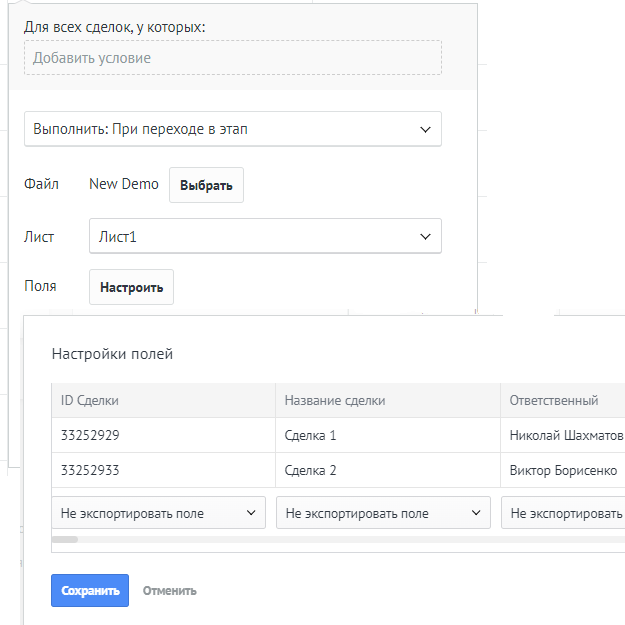625x625 pixels.
Task: Click the 'Сделка 1' table cell
Action: (388, 435)
